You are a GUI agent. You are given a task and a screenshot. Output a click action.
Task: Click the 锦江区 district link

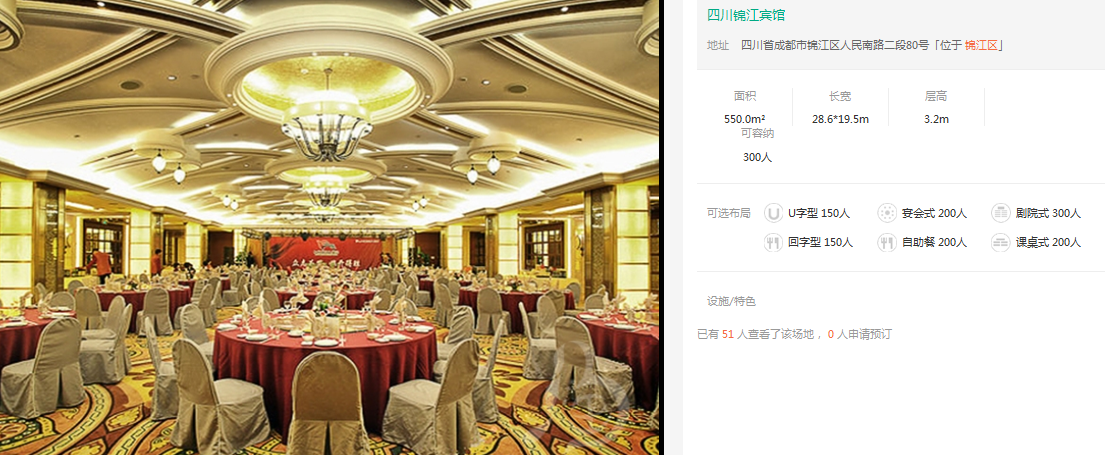pyautogui.click(x=982, y=45)
